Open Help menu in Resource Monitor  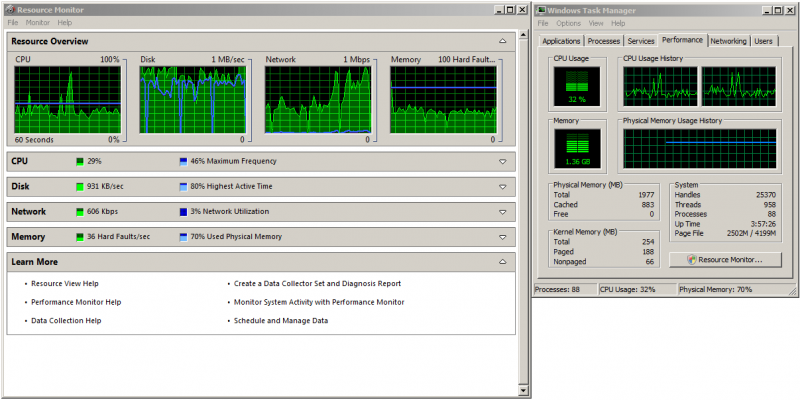pos(65,22)
